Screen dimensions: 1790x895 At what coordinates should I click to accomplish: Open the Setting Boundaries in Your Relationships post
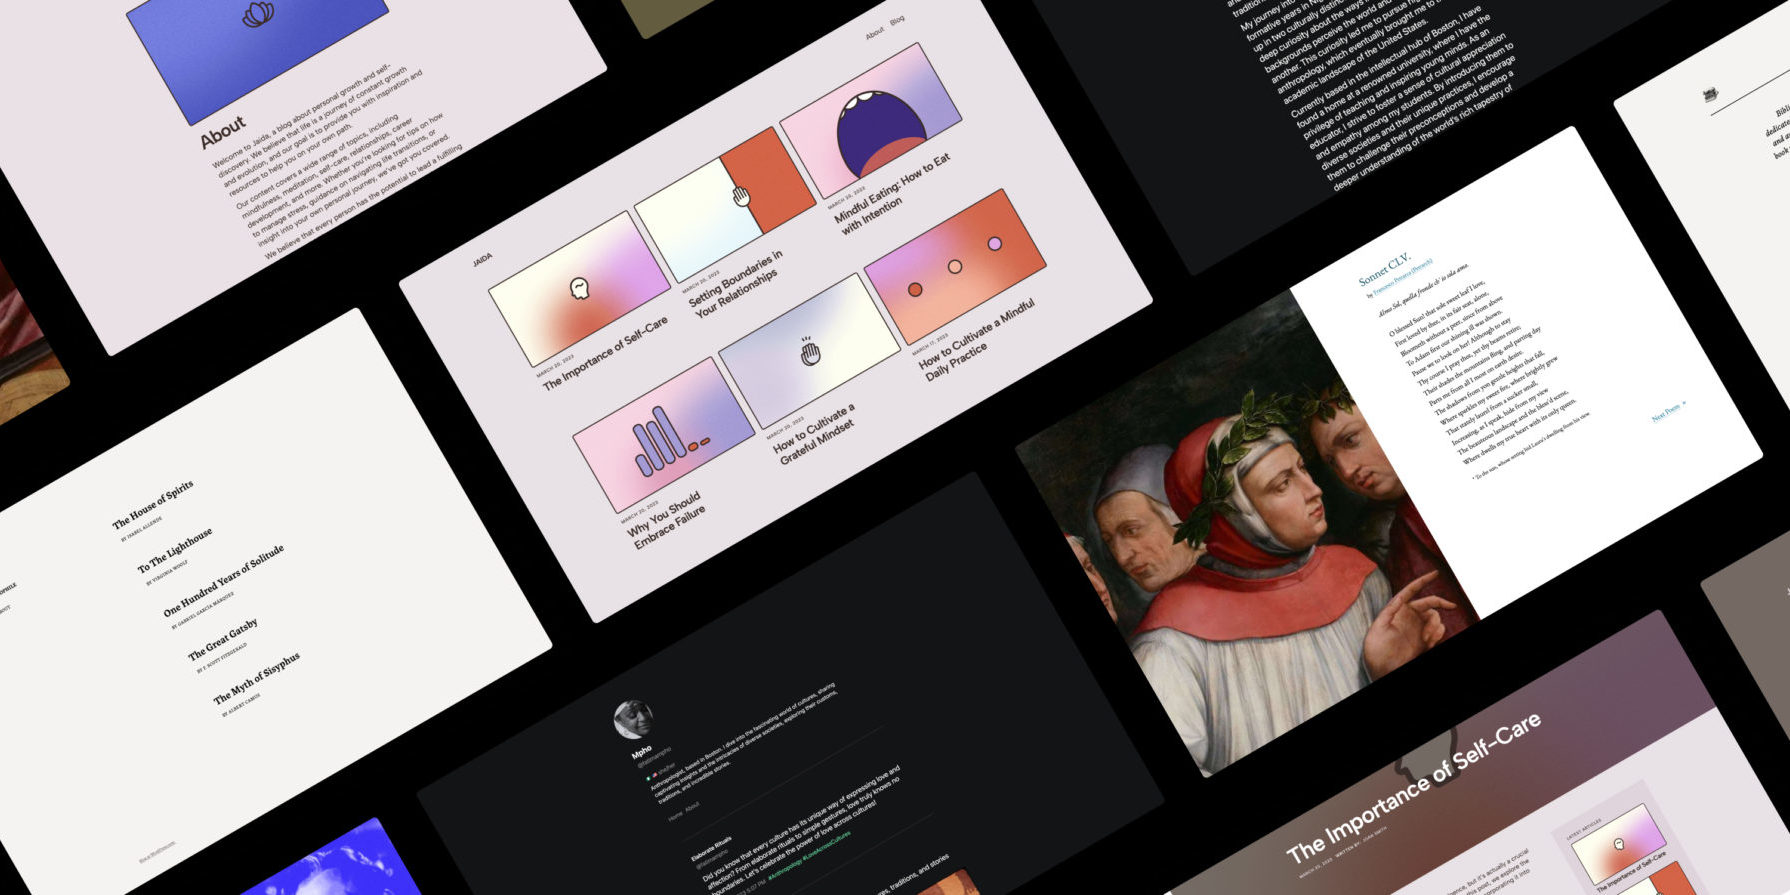coord(736,284)
